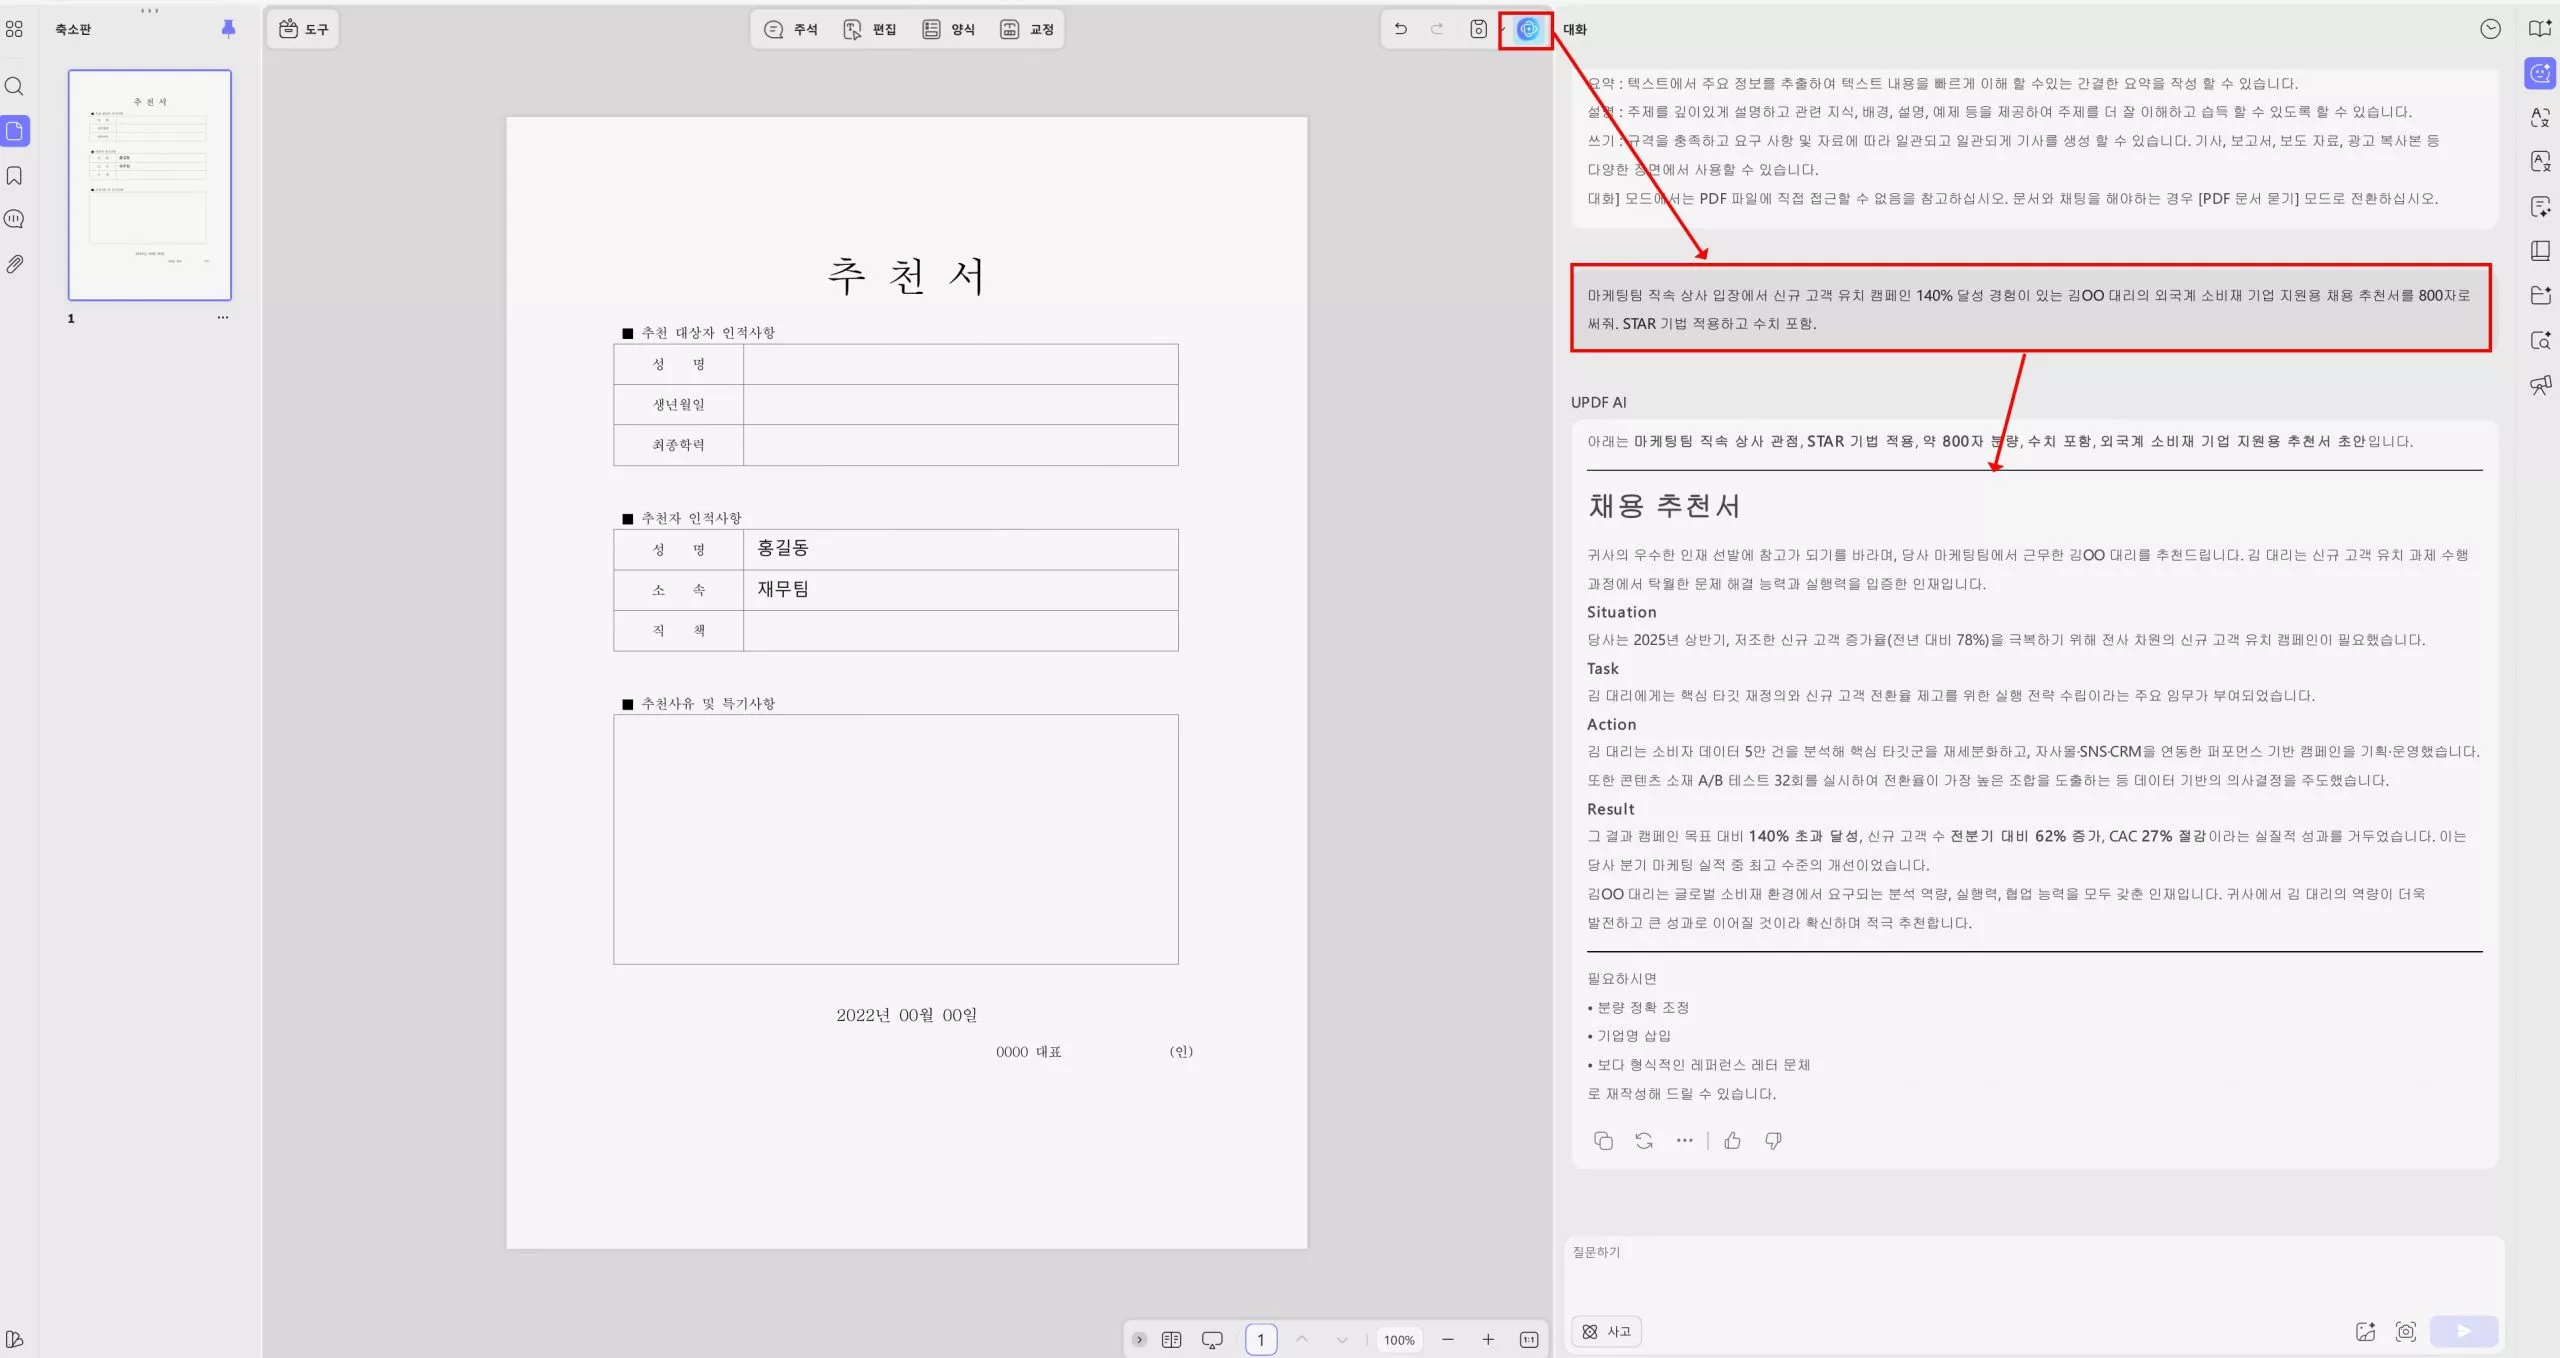Go to previous page with up chevron
Image resolution: width=2560 pixels, height=1358 pixels.
click(1303, 1339)
